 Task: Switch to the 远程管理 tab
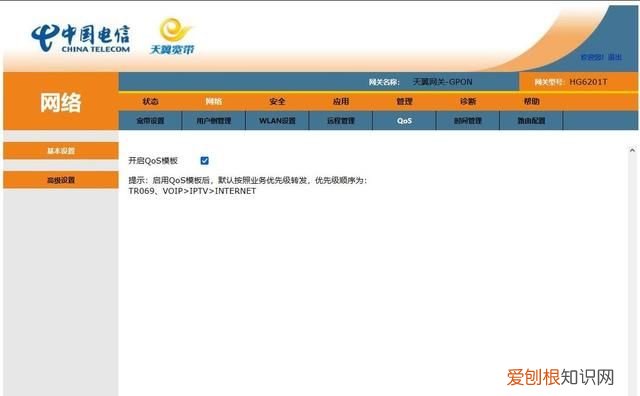pyautogui.click(x=341, y=121)
